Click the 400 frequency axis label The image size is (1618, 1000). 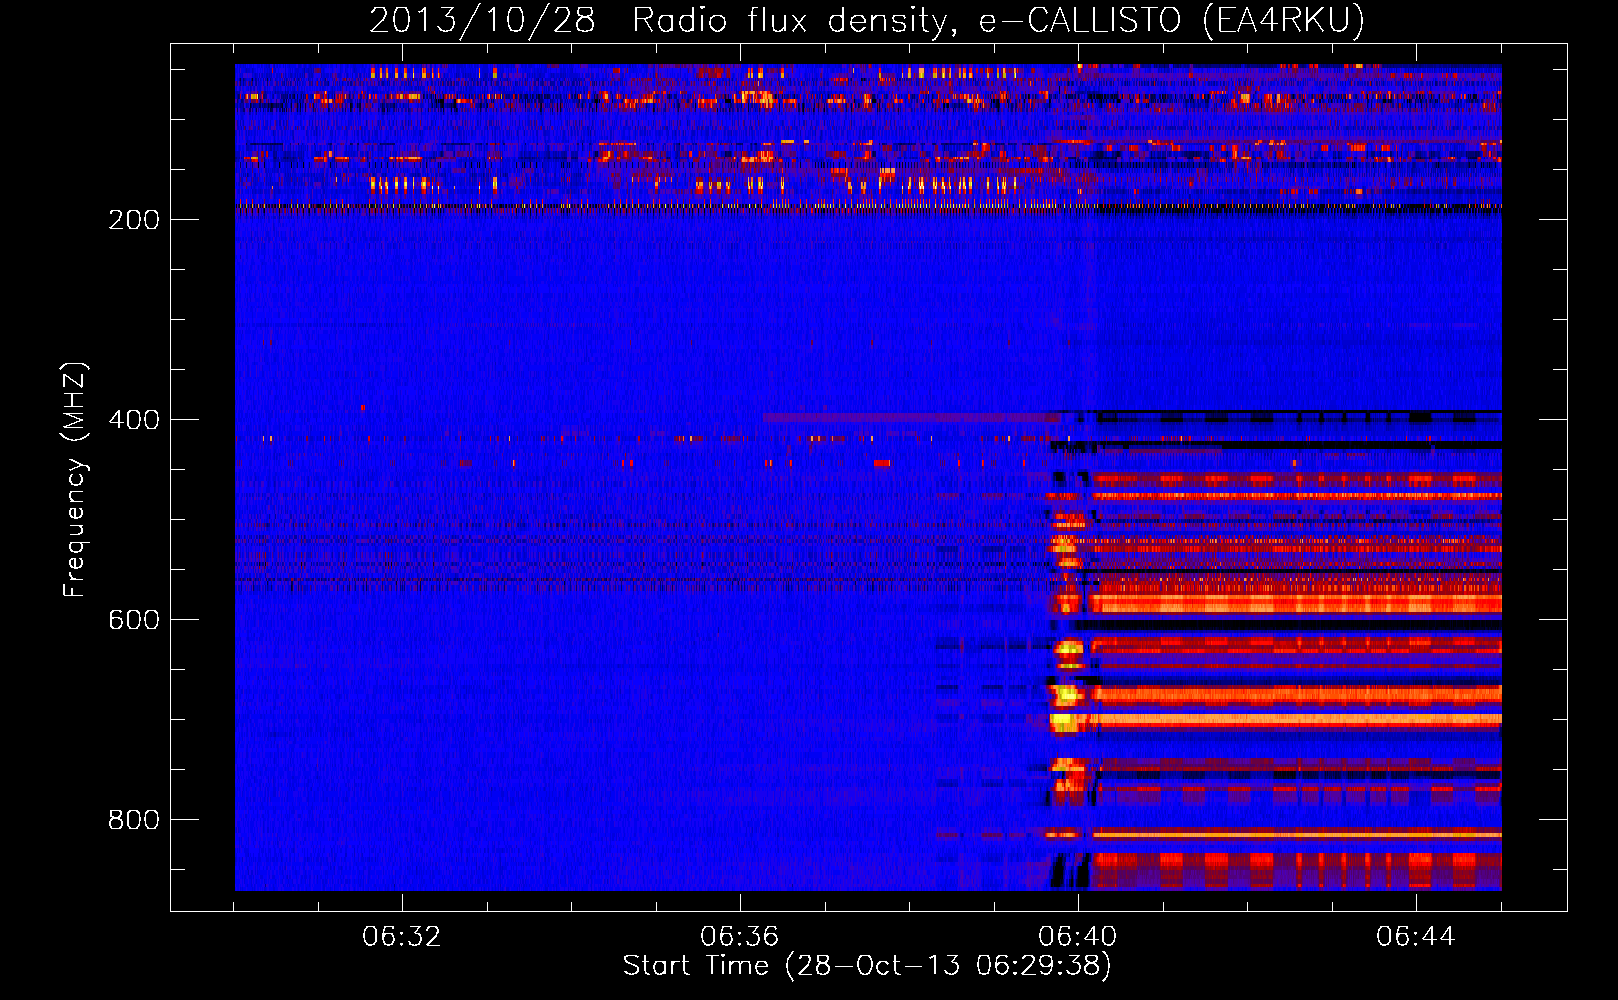tap(134, 420)
